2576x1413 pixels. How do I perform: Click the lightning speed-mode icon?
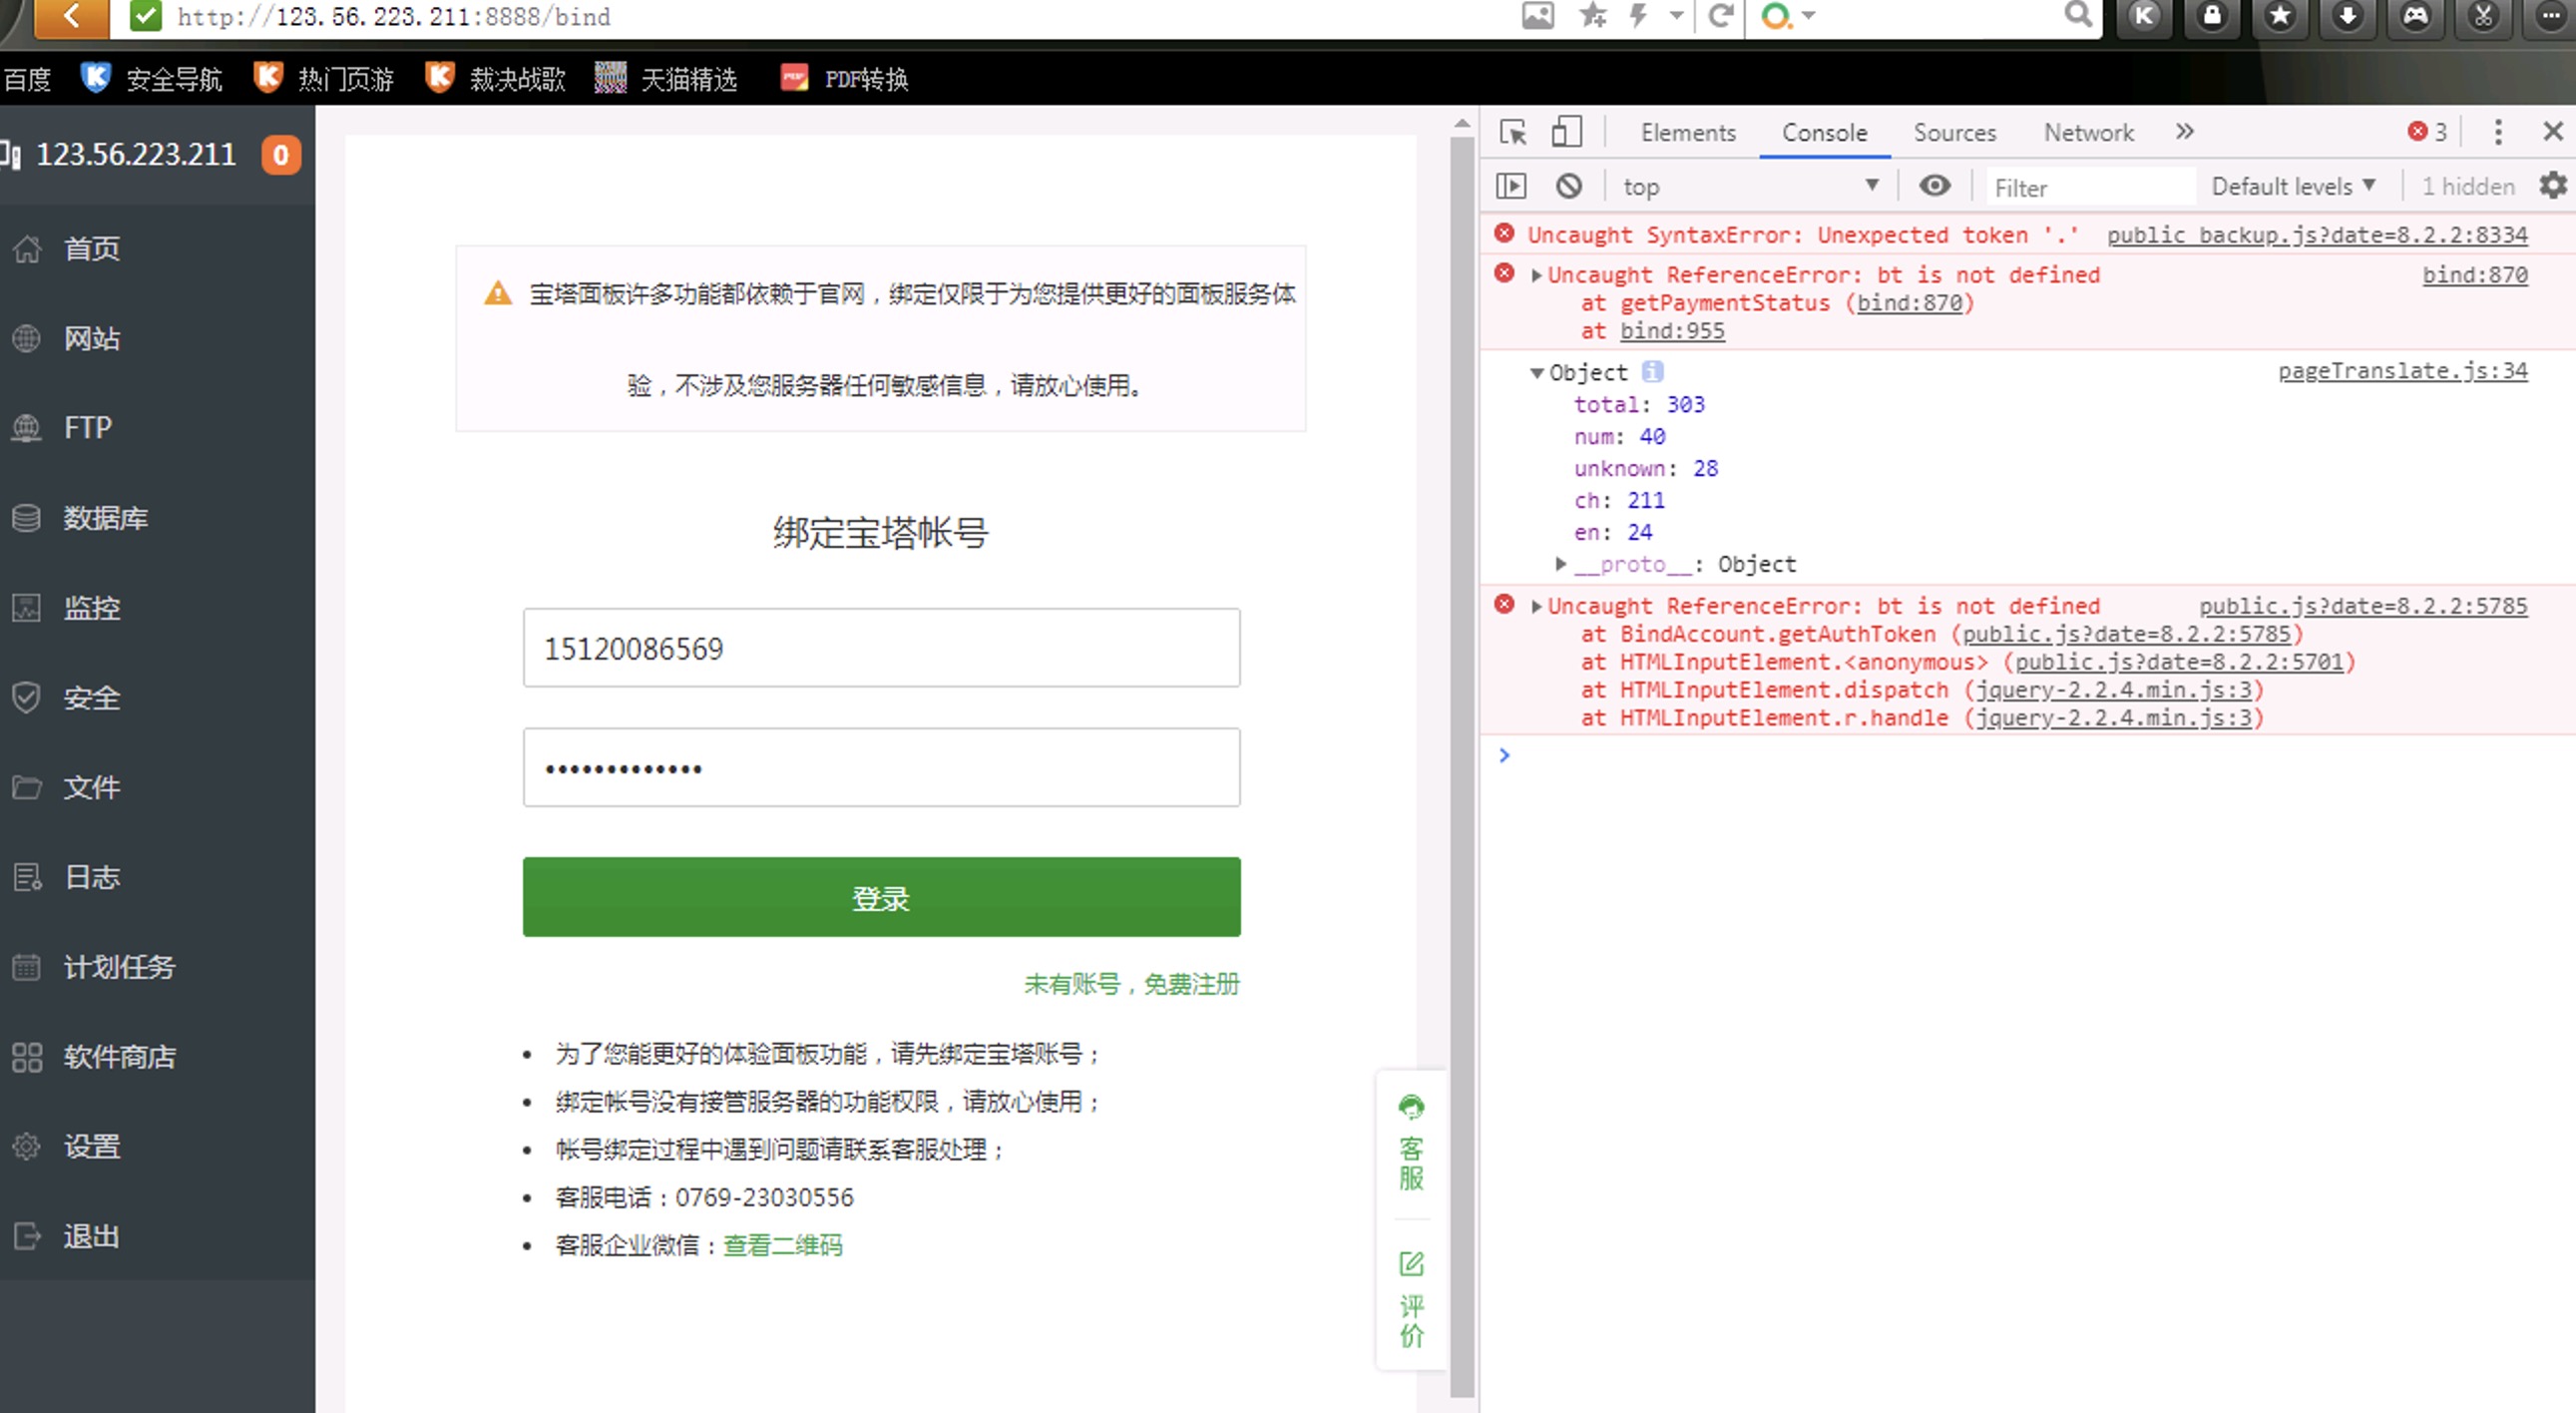click(1638, 16)
